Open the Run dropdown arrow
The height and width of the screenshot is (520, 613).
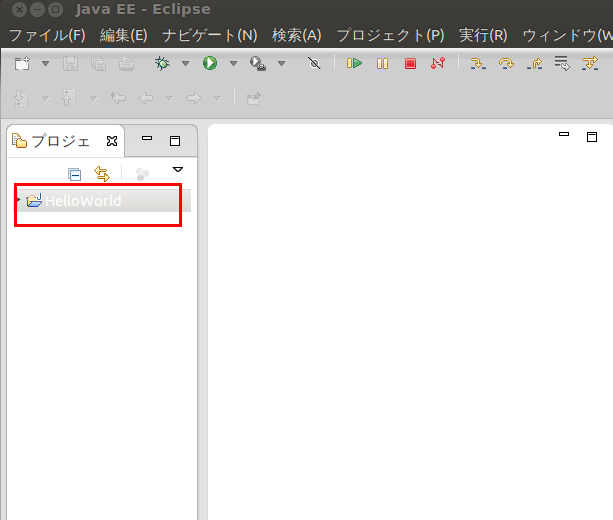click(x=233, y=63)
